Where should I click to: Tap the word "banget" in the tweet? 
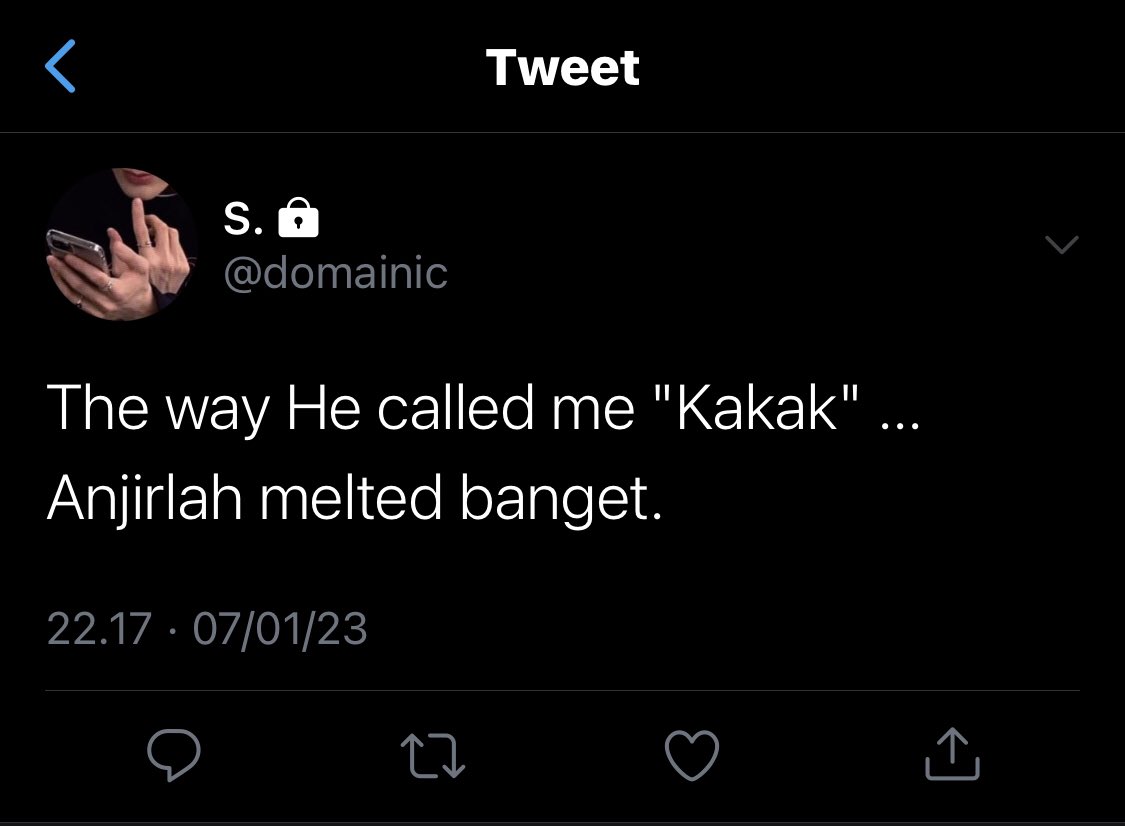(555, 499)
